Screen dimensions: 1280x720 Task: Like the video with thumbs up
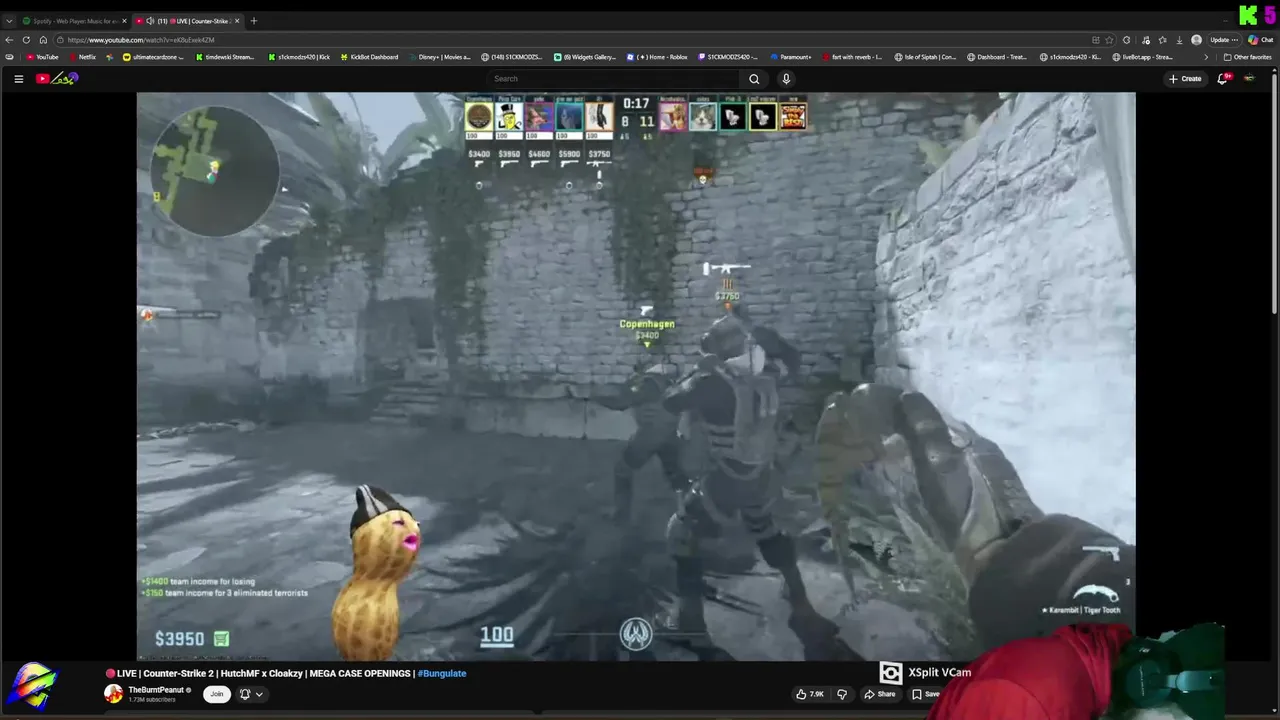click(x=810, y=694)
